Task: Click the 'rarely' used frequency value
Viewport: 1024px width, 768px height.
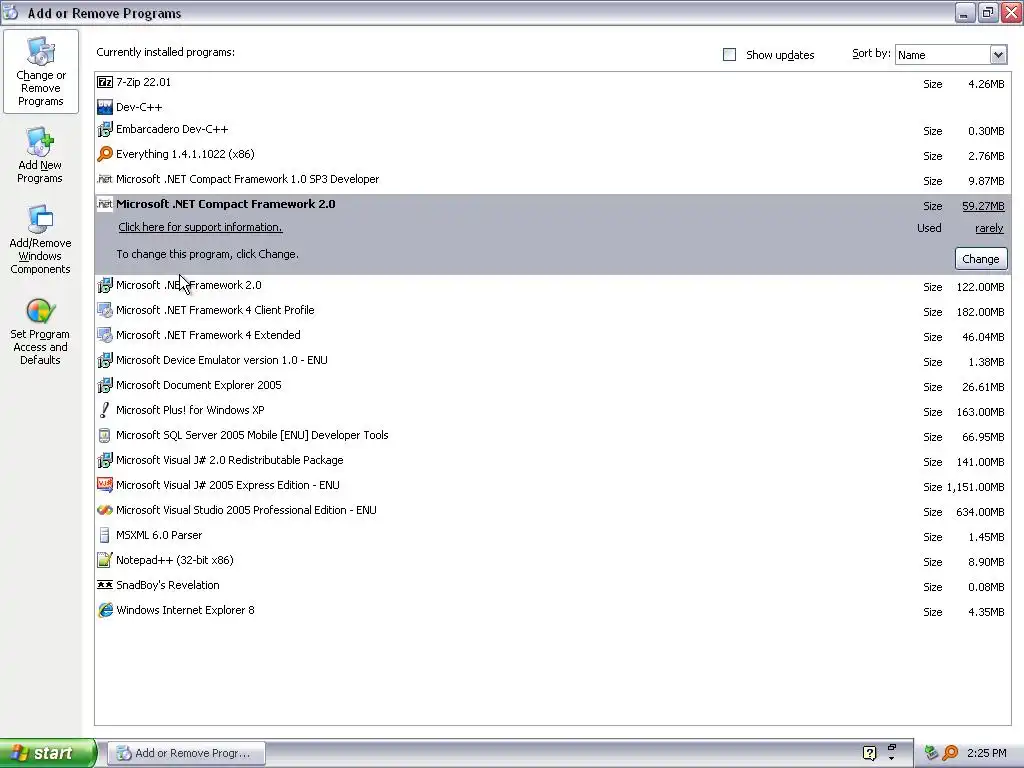Action: click(x=989, y=229)
